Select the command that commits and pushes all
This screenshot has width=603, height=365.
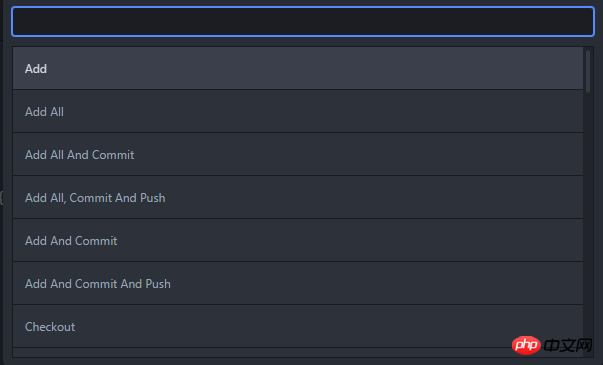[x=298, y=198]
